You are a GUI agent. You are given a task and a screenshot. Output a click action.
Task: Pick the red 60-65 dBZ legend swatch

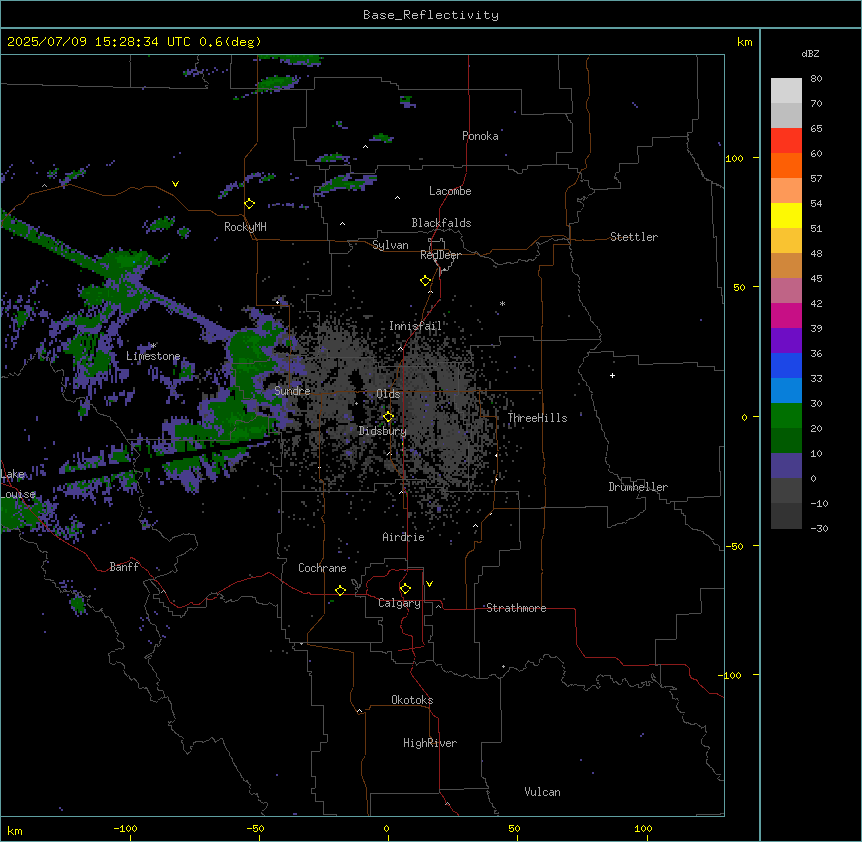[786, 141]
